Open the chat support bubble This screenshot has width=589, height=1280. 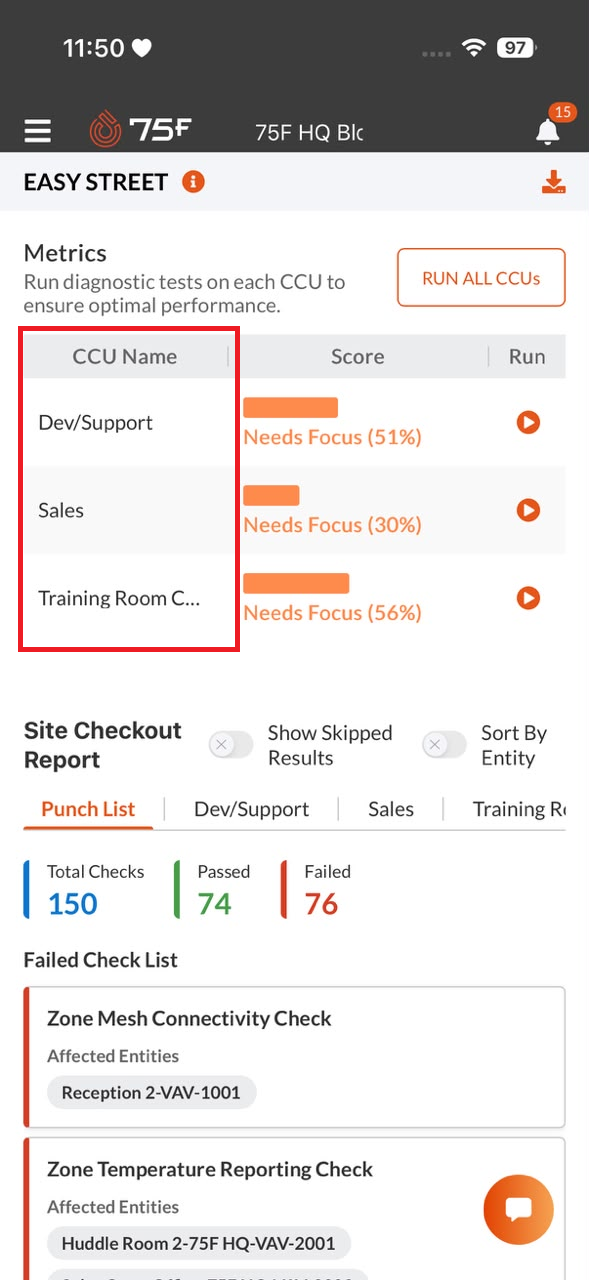click(518, 1210)
